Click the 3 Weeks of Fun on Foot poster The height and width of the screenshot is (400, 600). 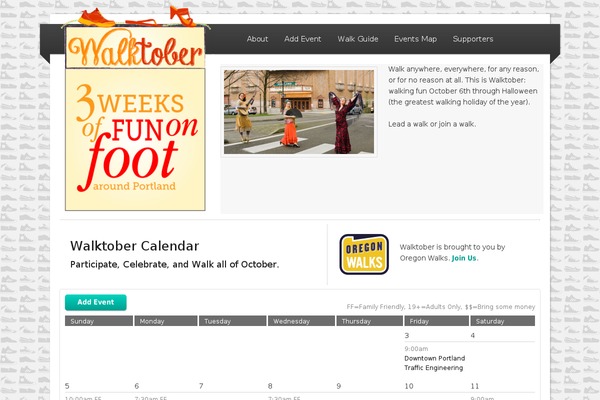pyautogui.click(x=135, y=139)
